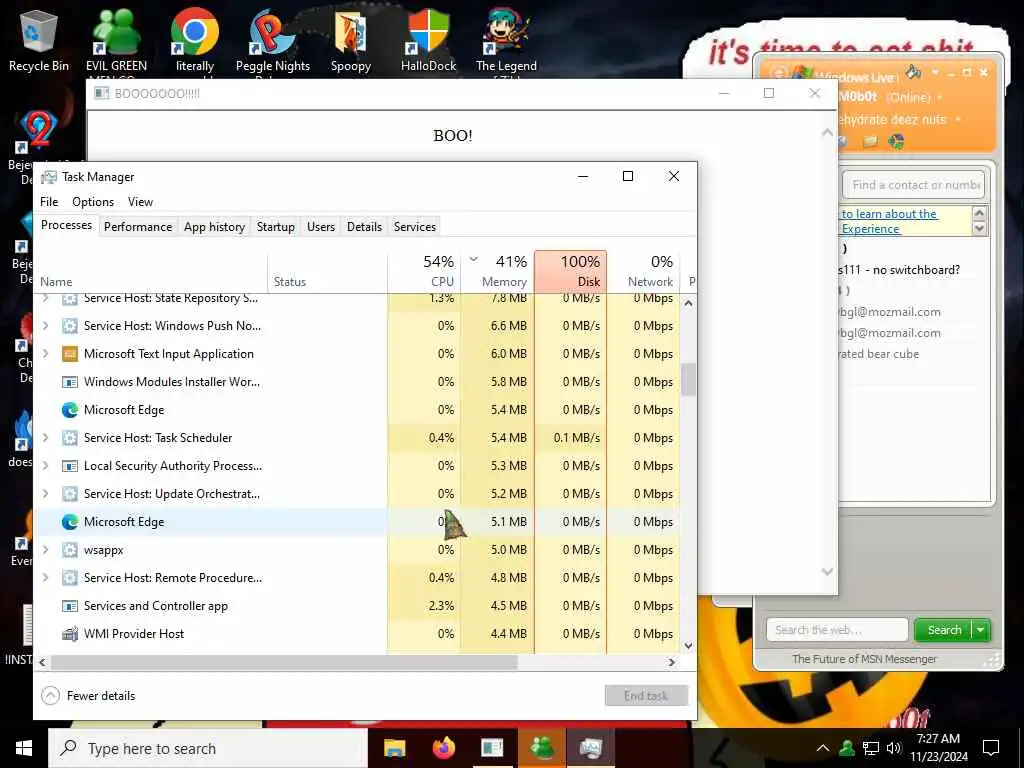Image resolution: width=1024 pixels, height=768 pixels.
Task: Expand Service Host: Task Scheduler row
Action: point(45,438)
